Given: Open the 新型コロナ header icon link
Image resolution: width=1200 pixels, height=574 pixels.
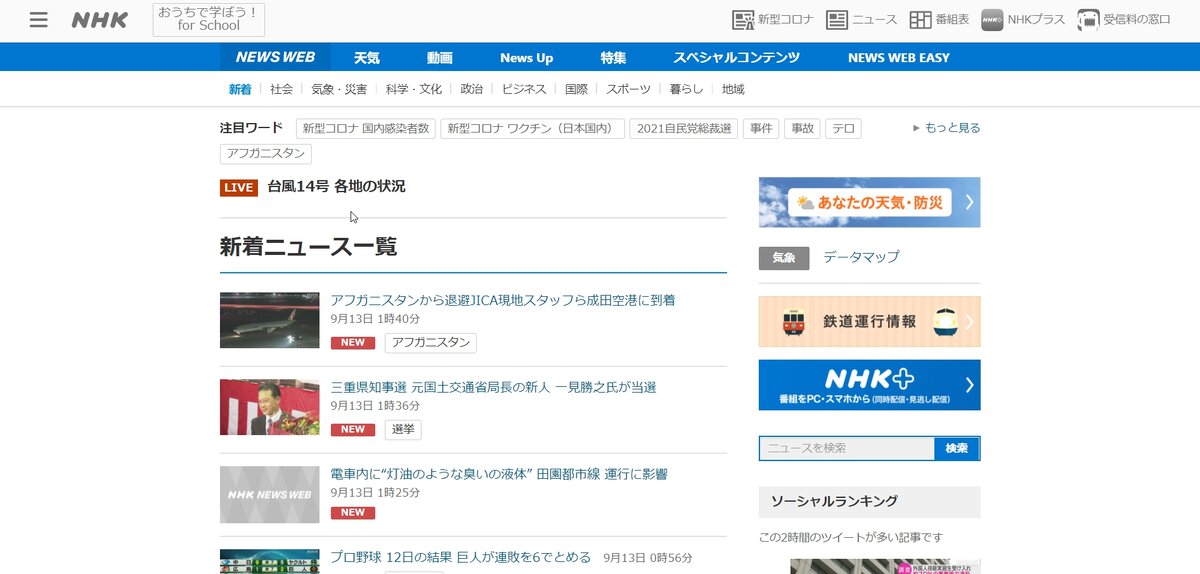Looking at the screenshot, I should (773, 20).
